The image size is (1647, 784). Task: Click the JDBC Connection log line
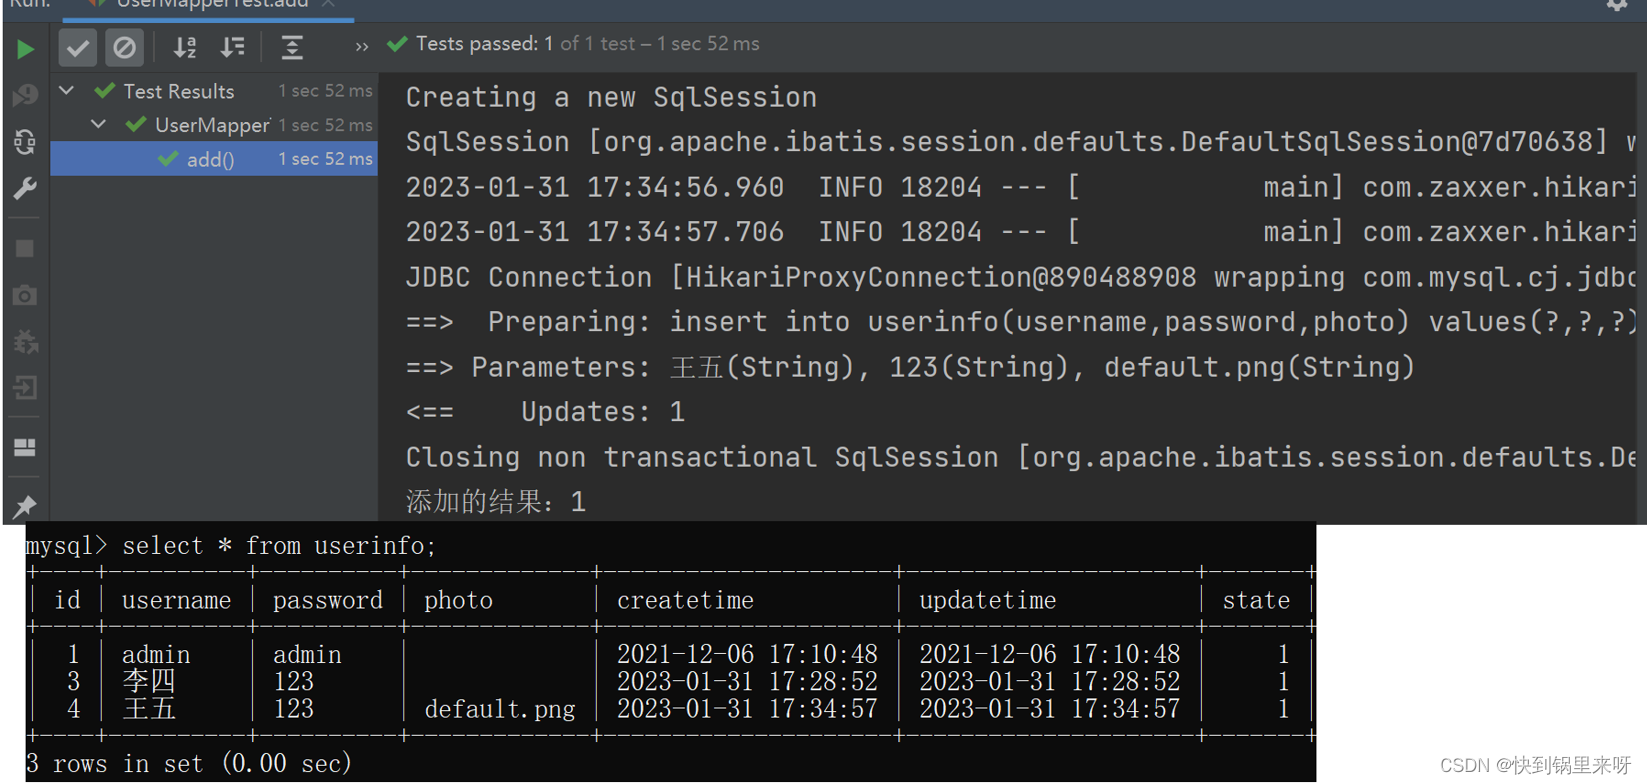click(1020, 277)
